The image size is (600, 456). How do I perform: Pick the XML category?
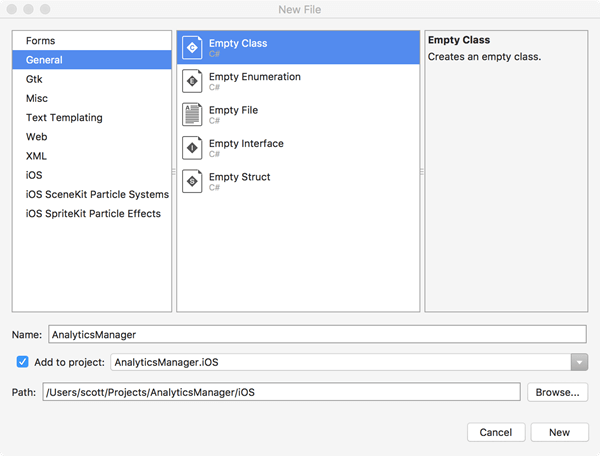click(36, 156)
